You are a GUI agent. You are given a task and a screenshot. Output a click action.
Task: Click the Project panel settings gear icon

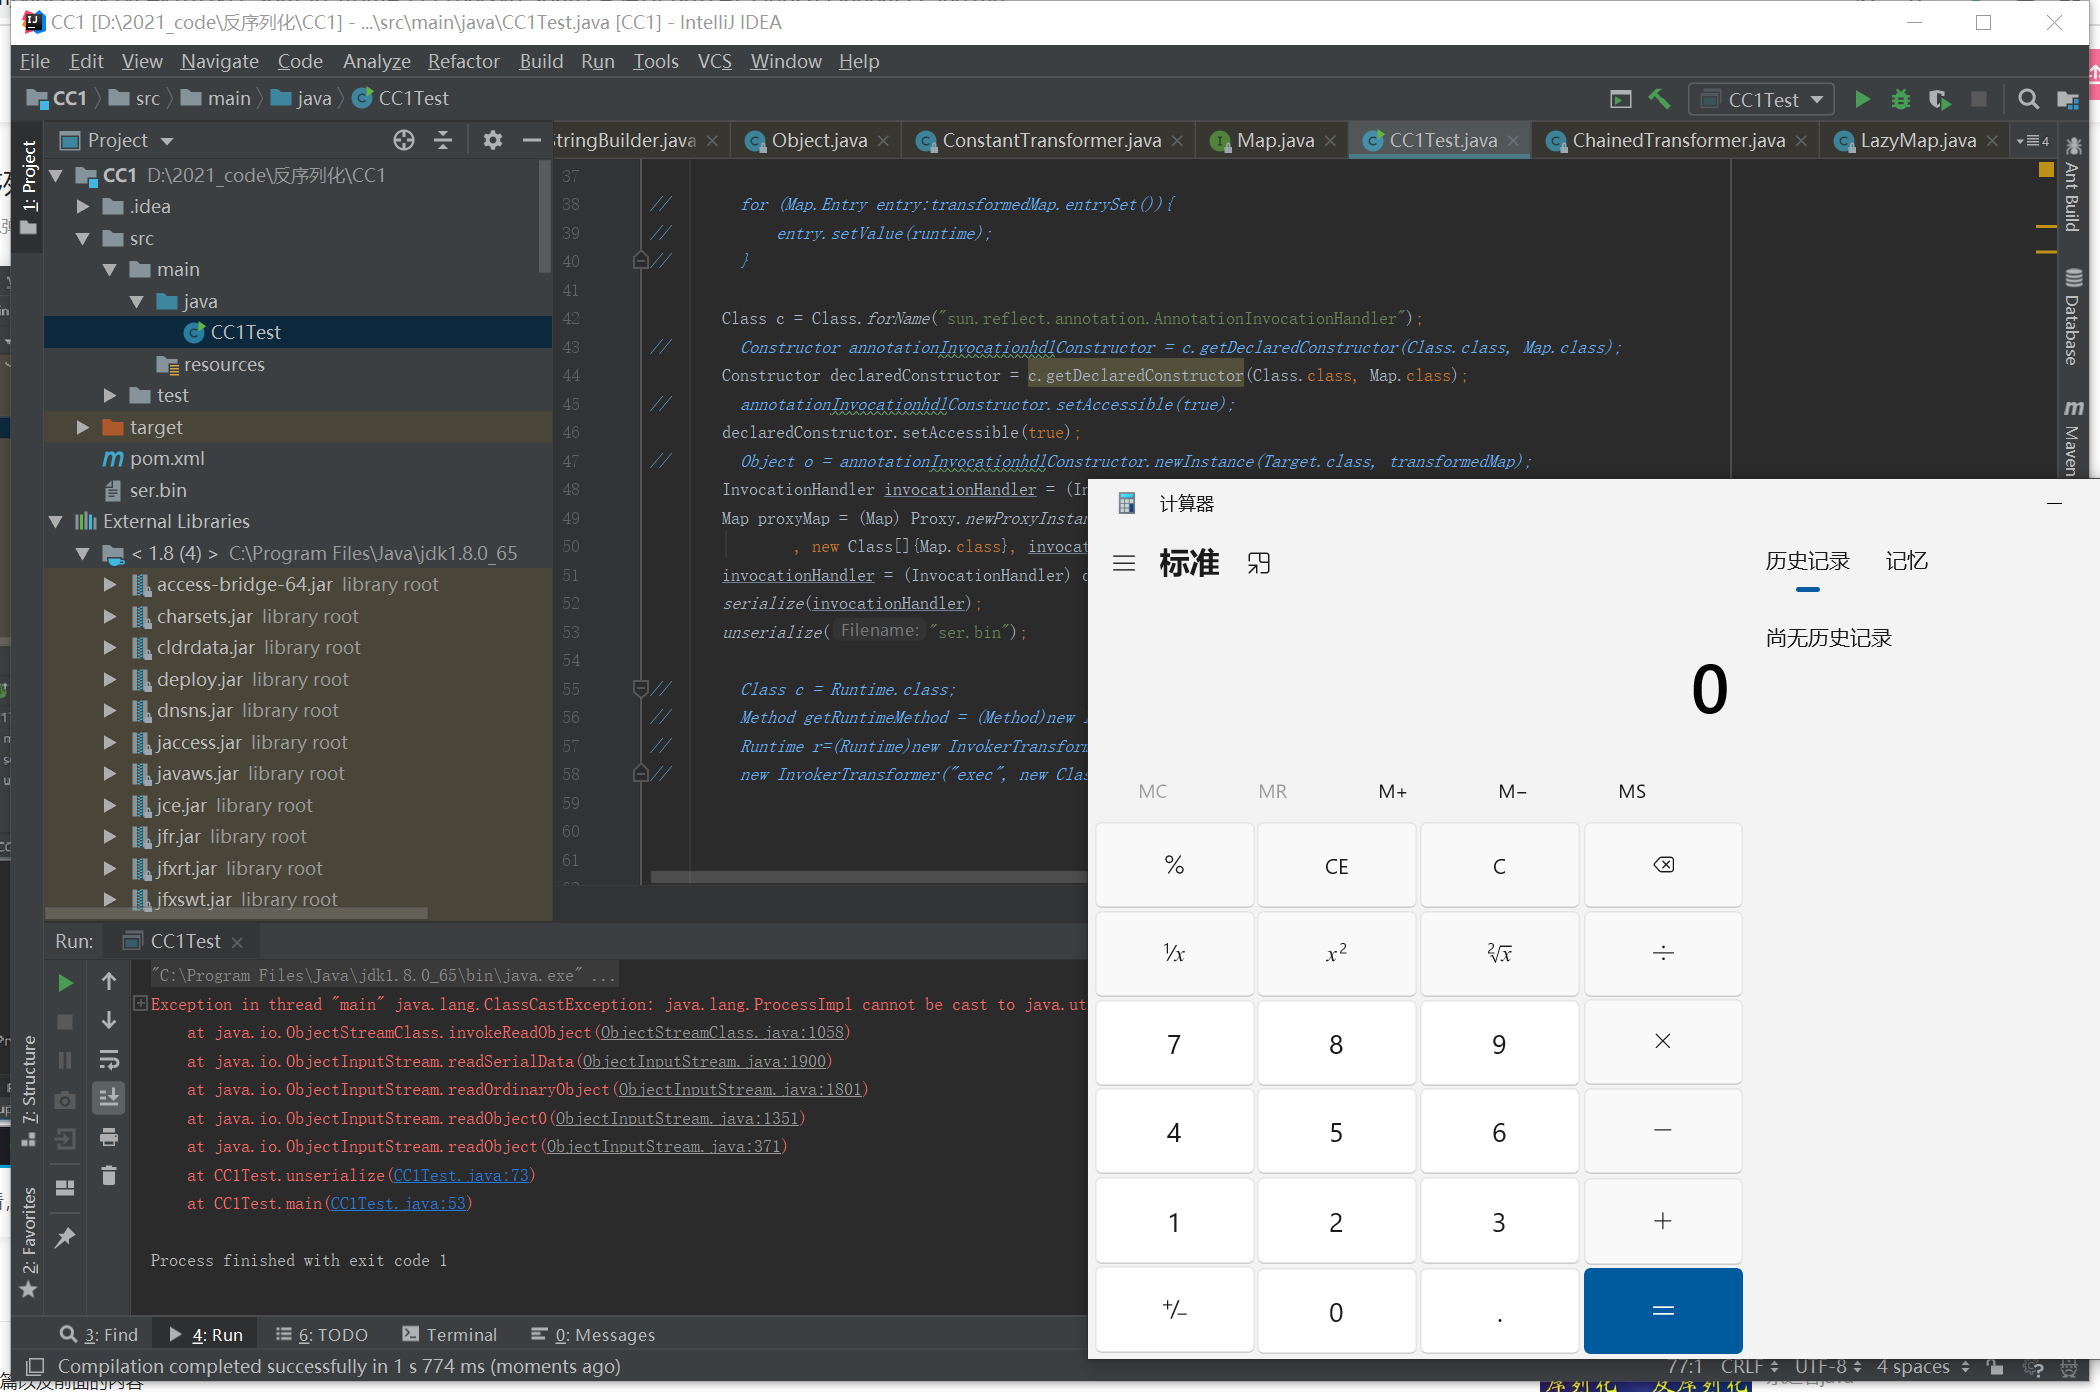click(x=492, y=140)
